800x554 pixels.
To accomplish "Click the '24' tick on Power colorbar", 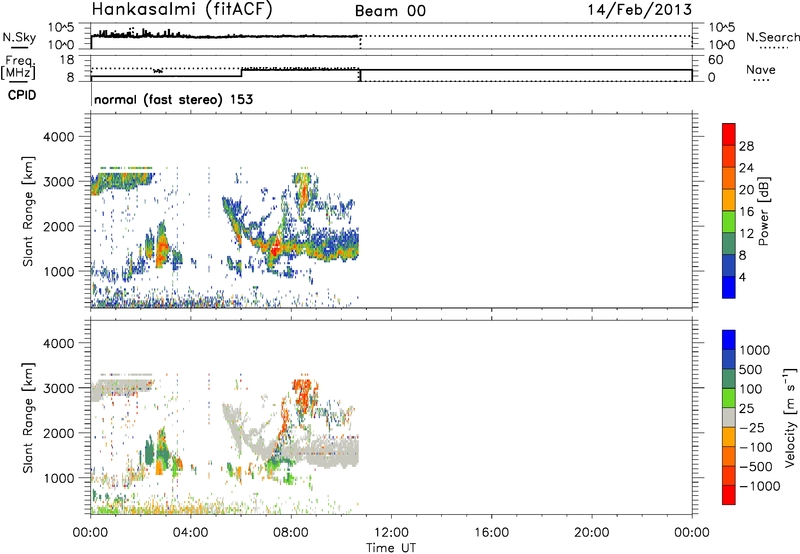I will tap(746, 168).
